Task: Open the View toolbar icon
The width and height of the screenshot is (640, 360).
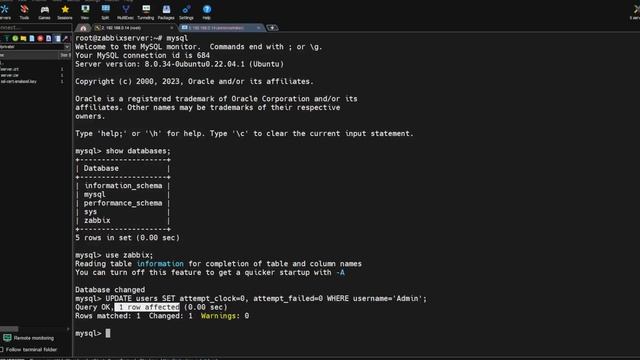Action: [x=85, y=12]
